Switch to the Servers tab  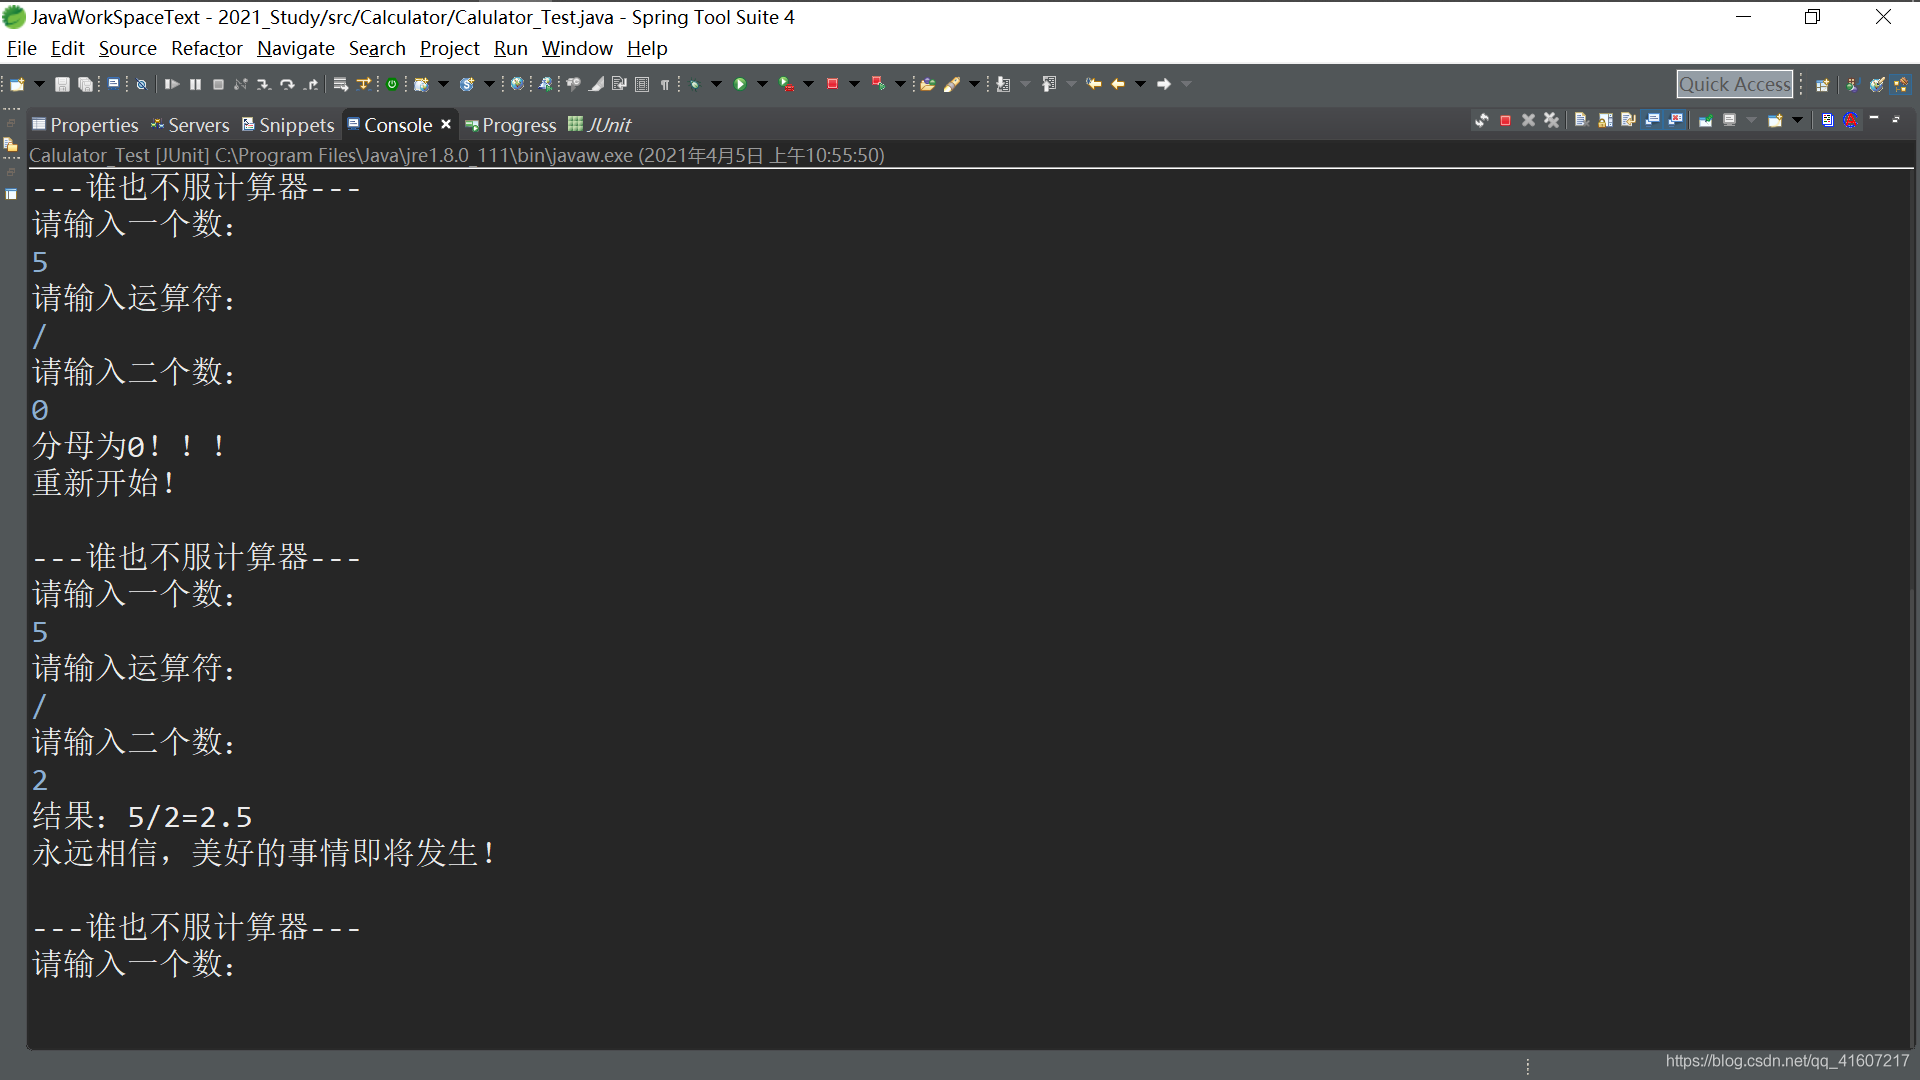coord(190,125)
